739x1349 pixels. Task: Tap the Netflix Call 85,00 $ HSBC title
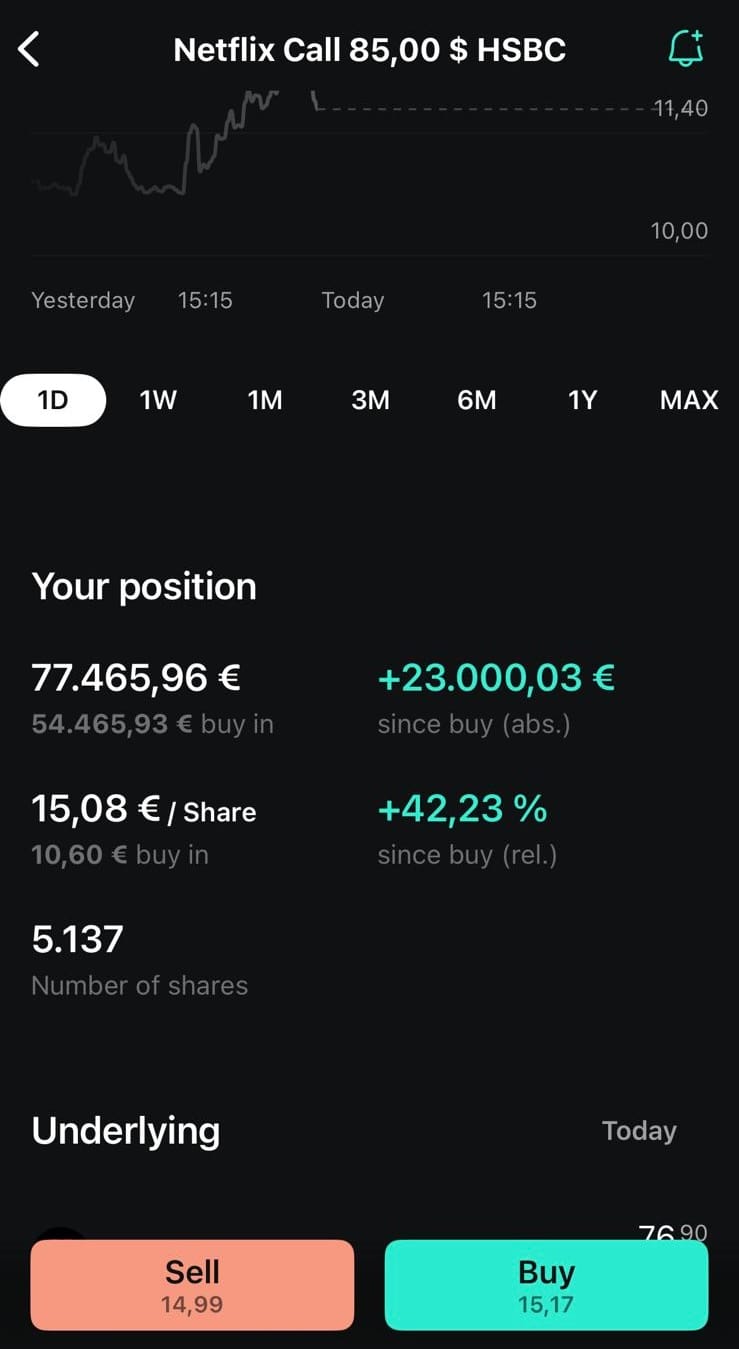point(370,49)
